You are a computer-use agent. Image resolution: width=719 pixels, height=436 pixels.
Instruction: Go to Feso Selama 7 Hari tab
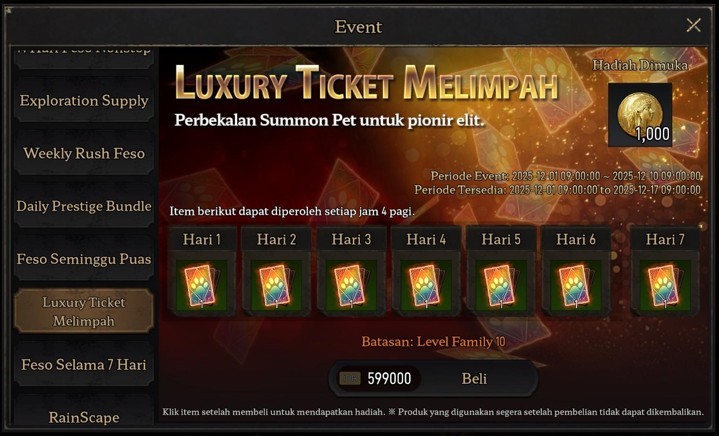click(x=84, y=365)
